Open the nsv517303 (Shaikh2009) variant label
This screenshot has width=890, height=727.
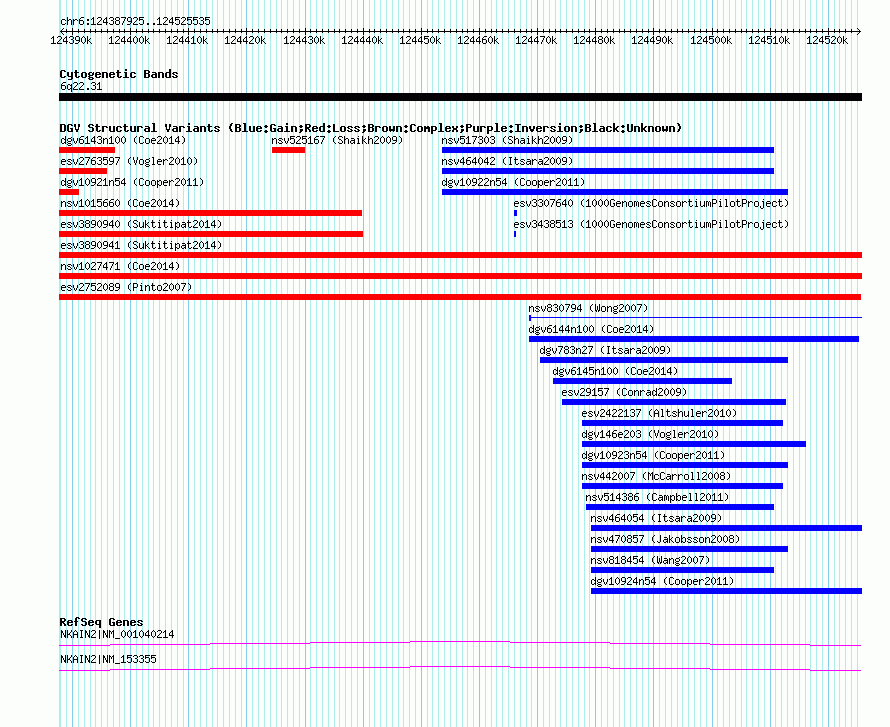coord(507,140)
